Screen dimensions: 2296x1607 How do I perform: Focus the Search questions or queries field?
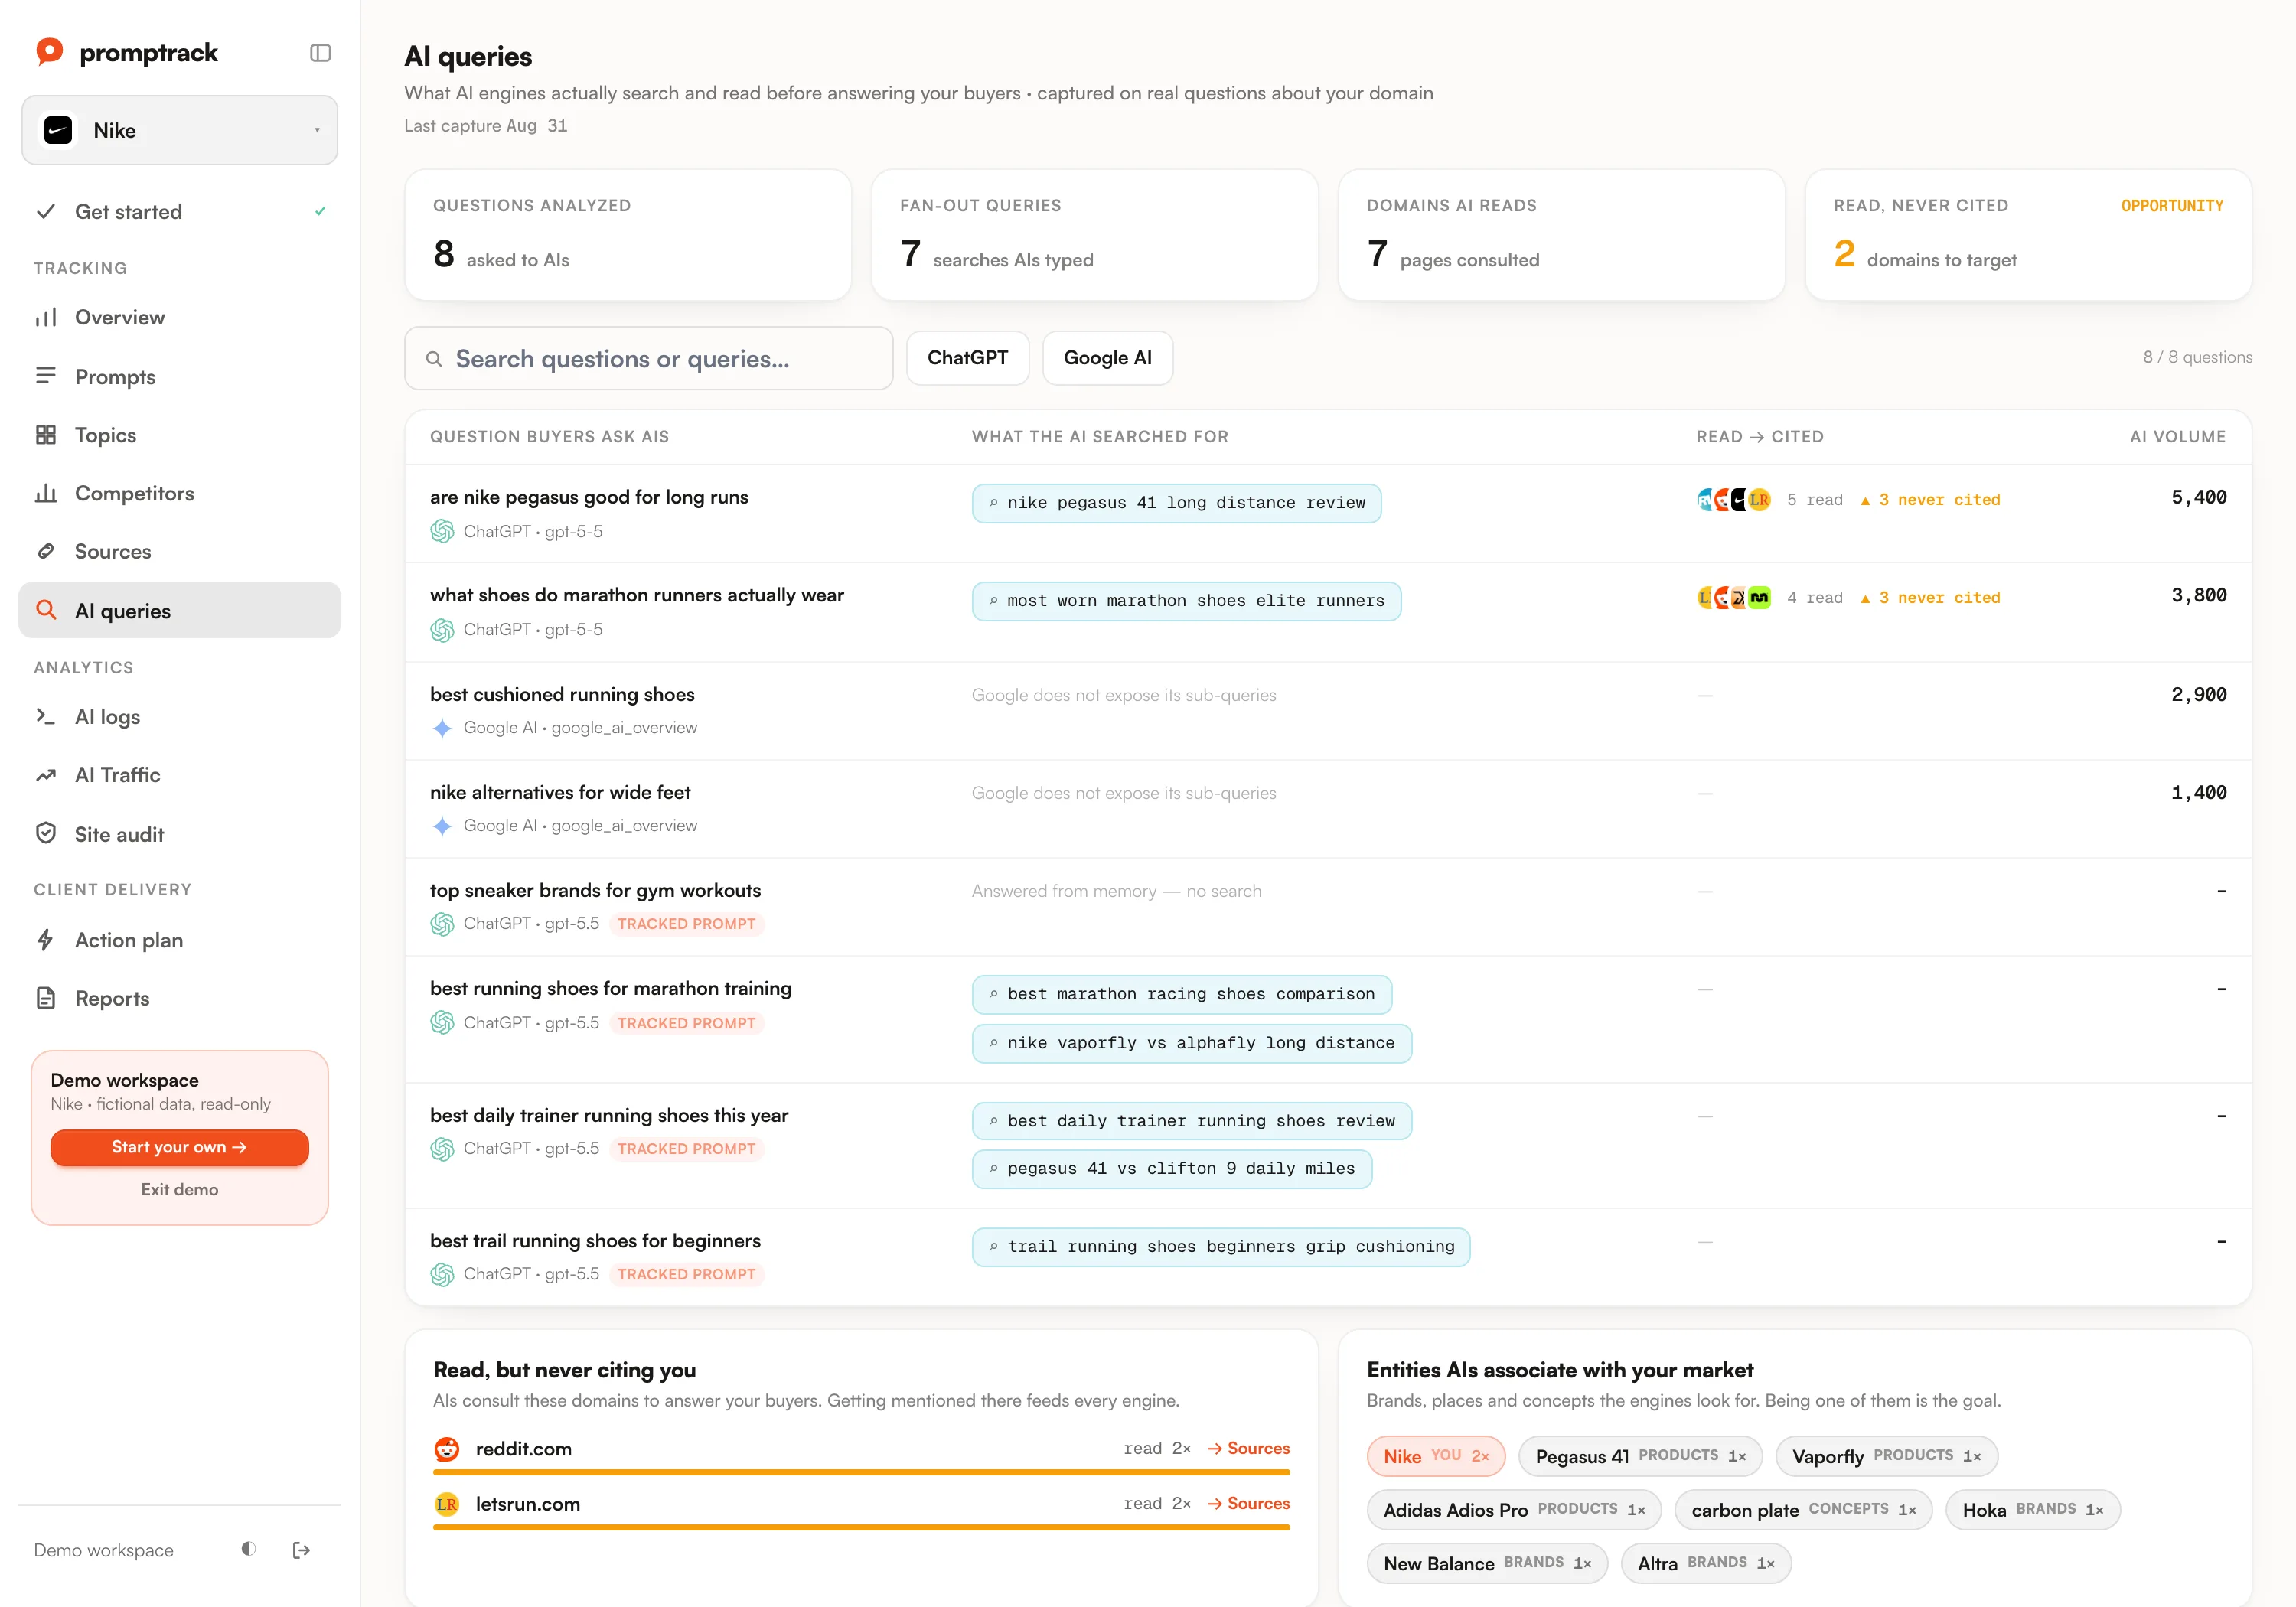click(649, 358)
